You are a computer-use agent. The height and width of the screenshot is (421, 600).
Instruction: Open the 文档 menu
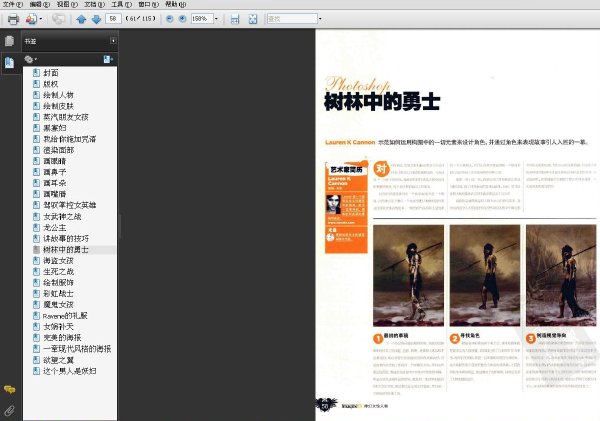coord(94,4)
